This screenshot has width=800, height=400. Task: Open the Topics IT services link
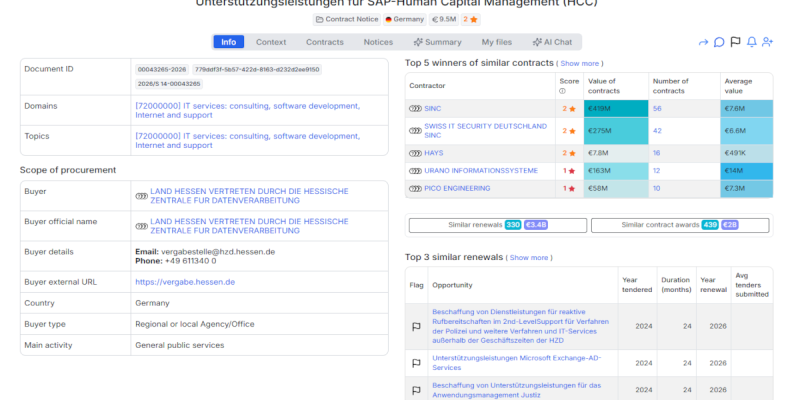[x=247, y=141]
